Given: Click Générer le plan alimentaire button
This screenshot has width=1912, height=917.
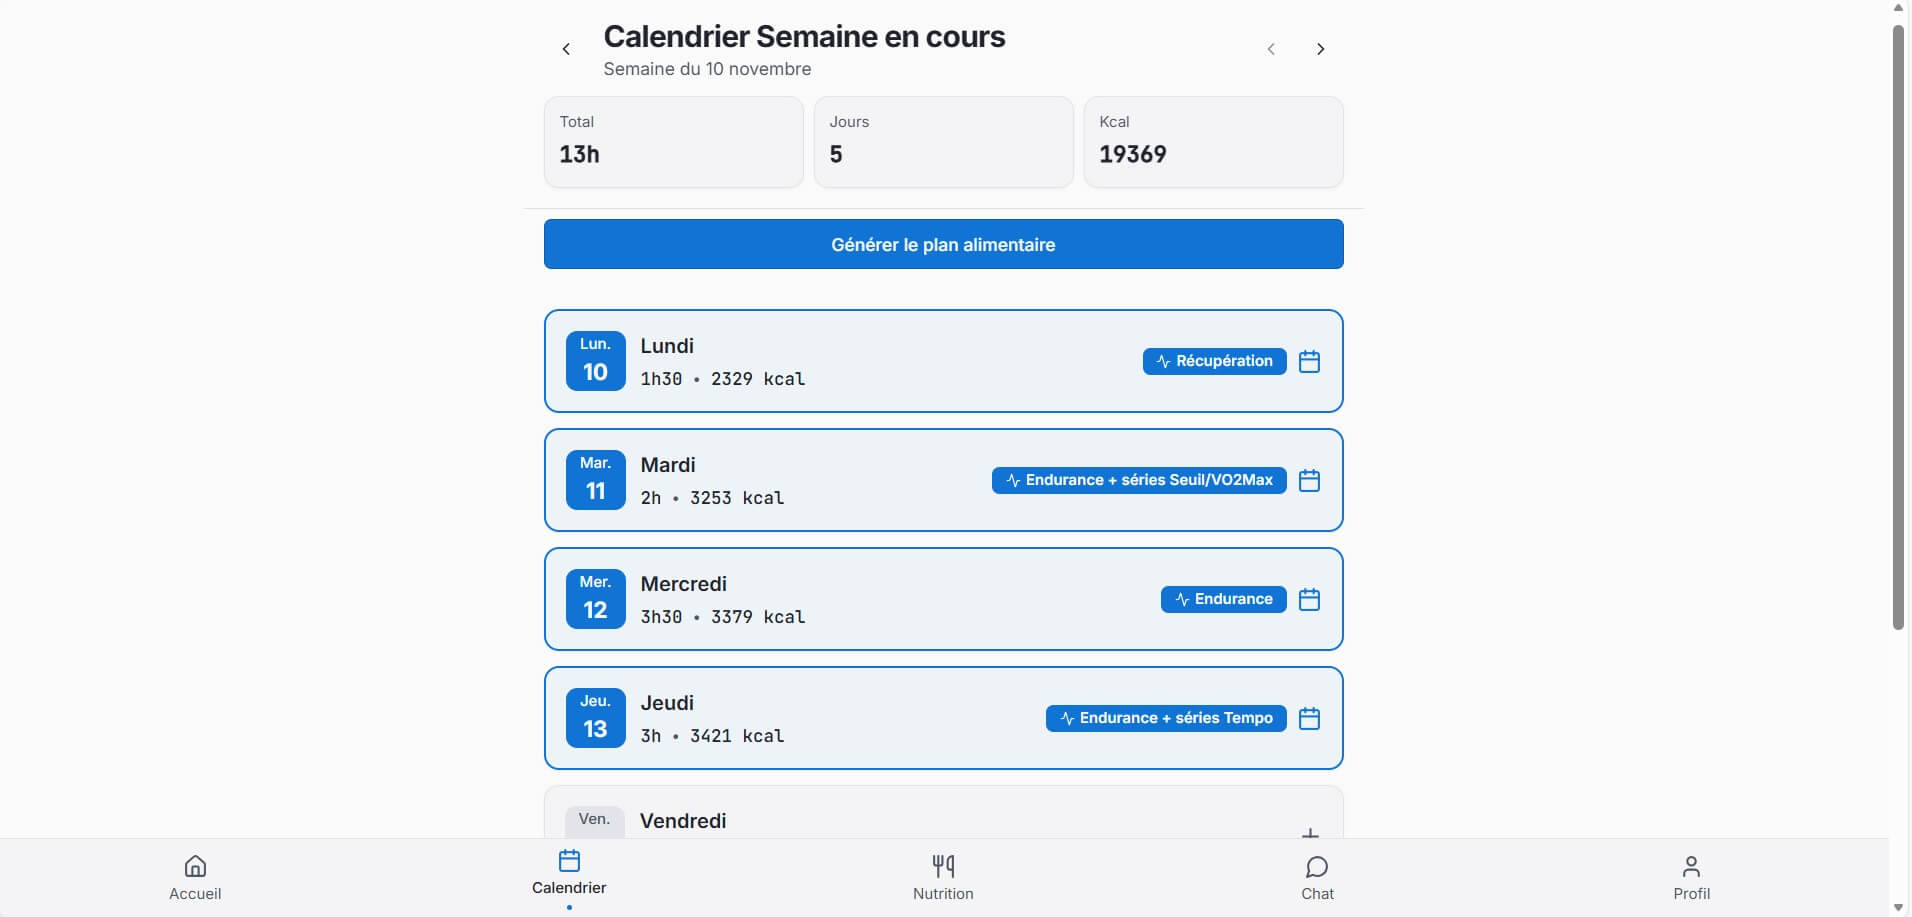Looking at the screenshot, I should pyautogui.click(x=943, y=244).
